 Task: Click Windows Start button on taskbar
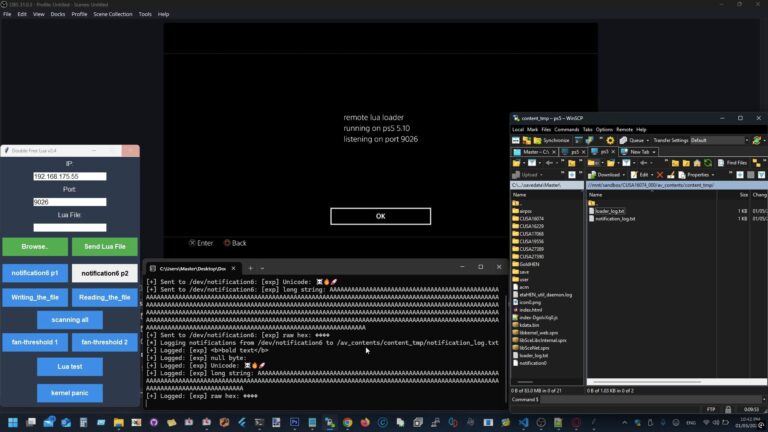point(13,422)
